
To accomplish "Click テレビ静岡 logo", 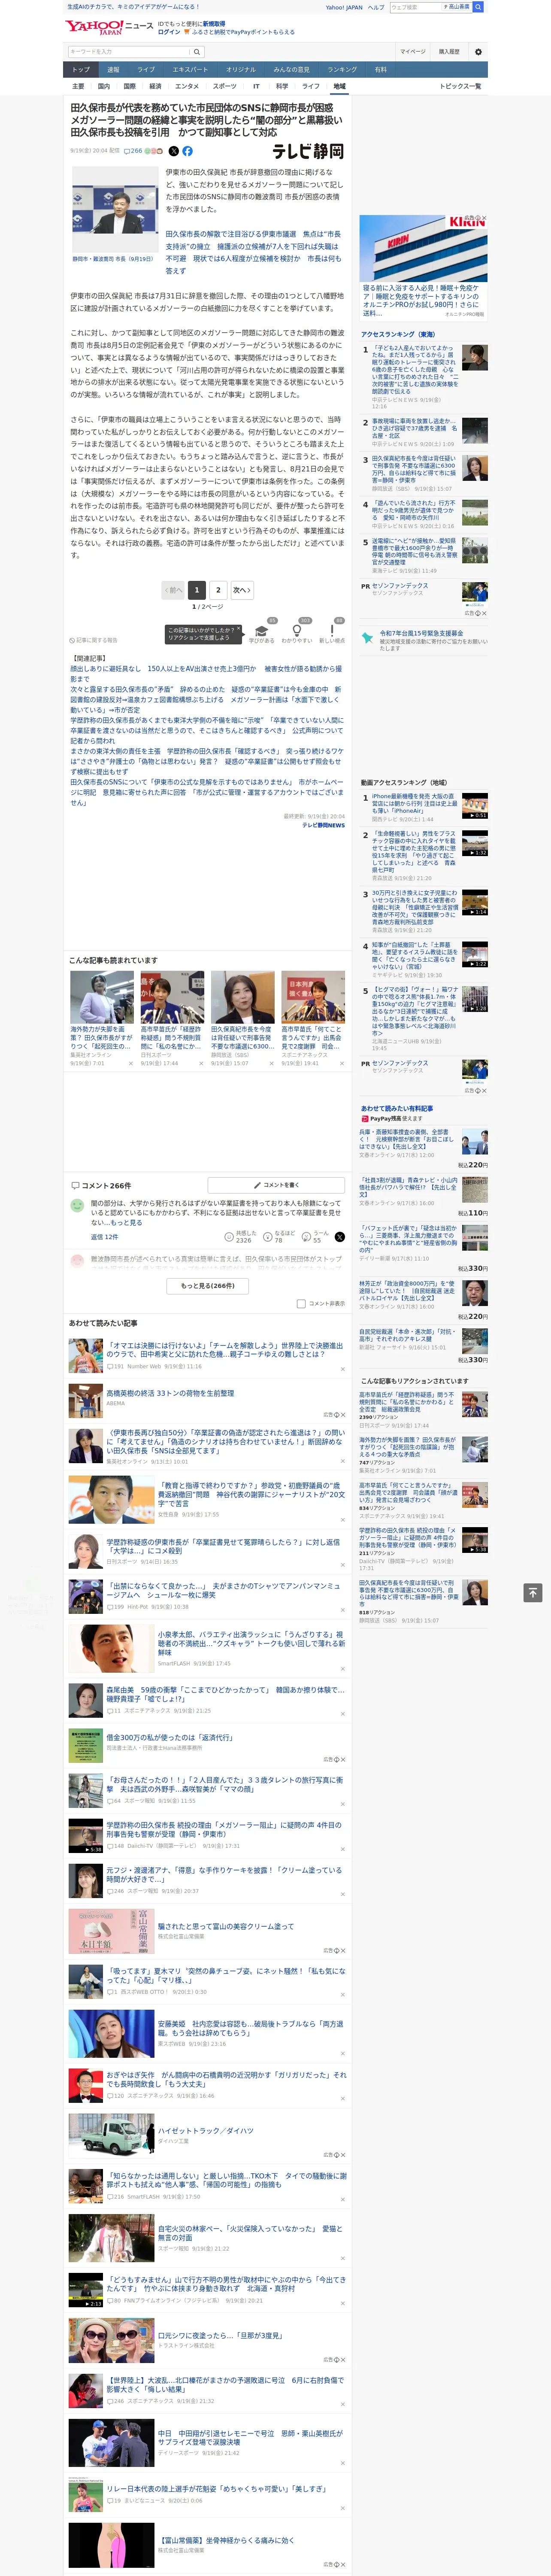I will [308, 151].
